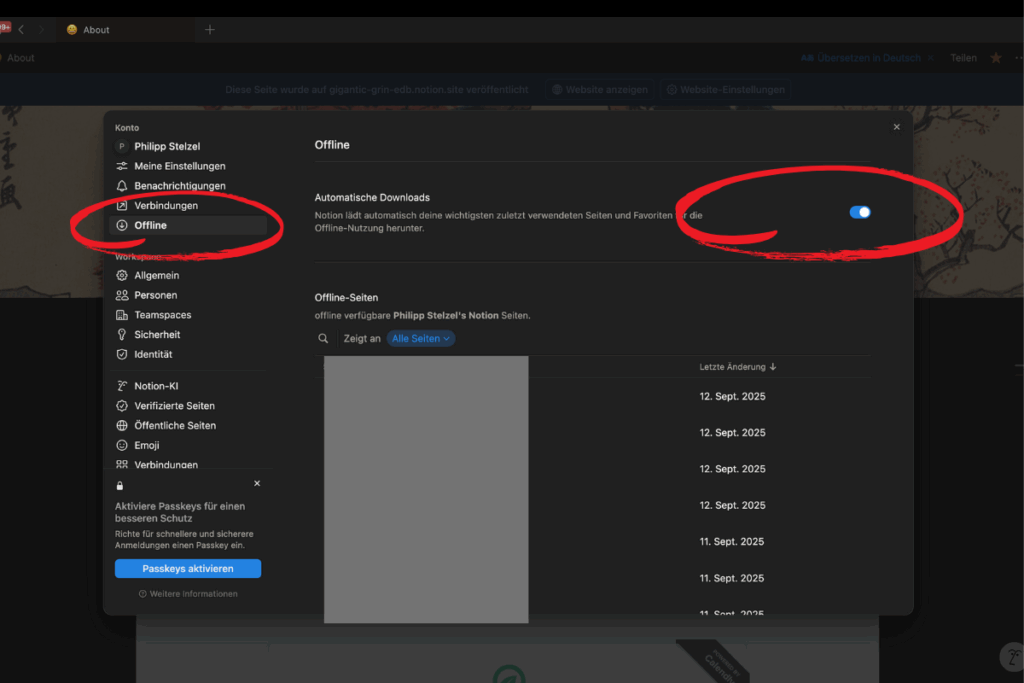Screen dimensions: 1024x683
Task: Click the Benachrichtigungen bell icon
Action: coord(121,185)
